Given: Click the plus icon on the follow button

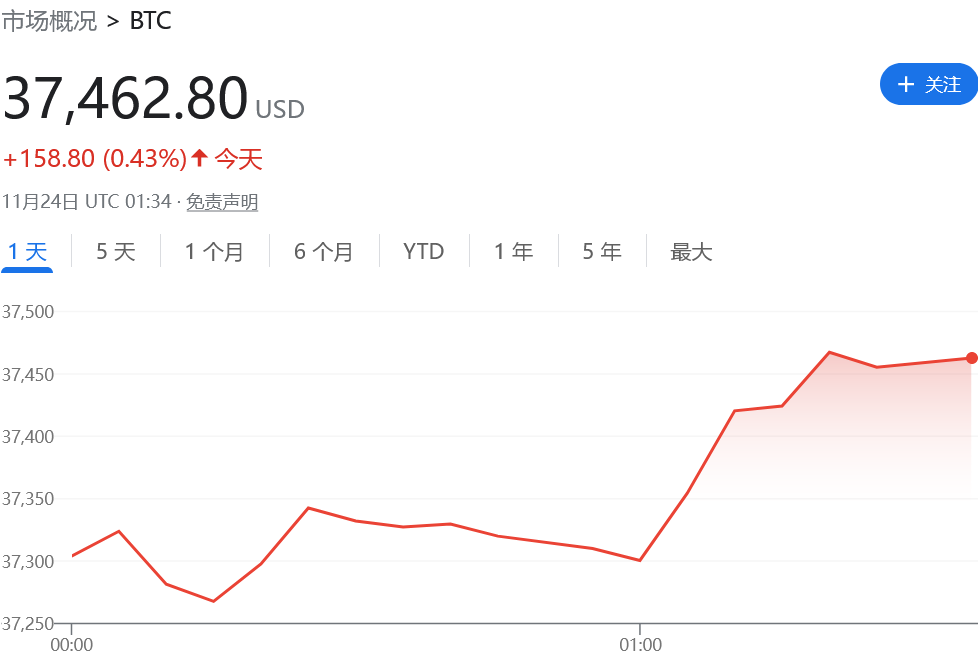Looking at the screenshot, I should pyautogui.click(x=906, y=84).
